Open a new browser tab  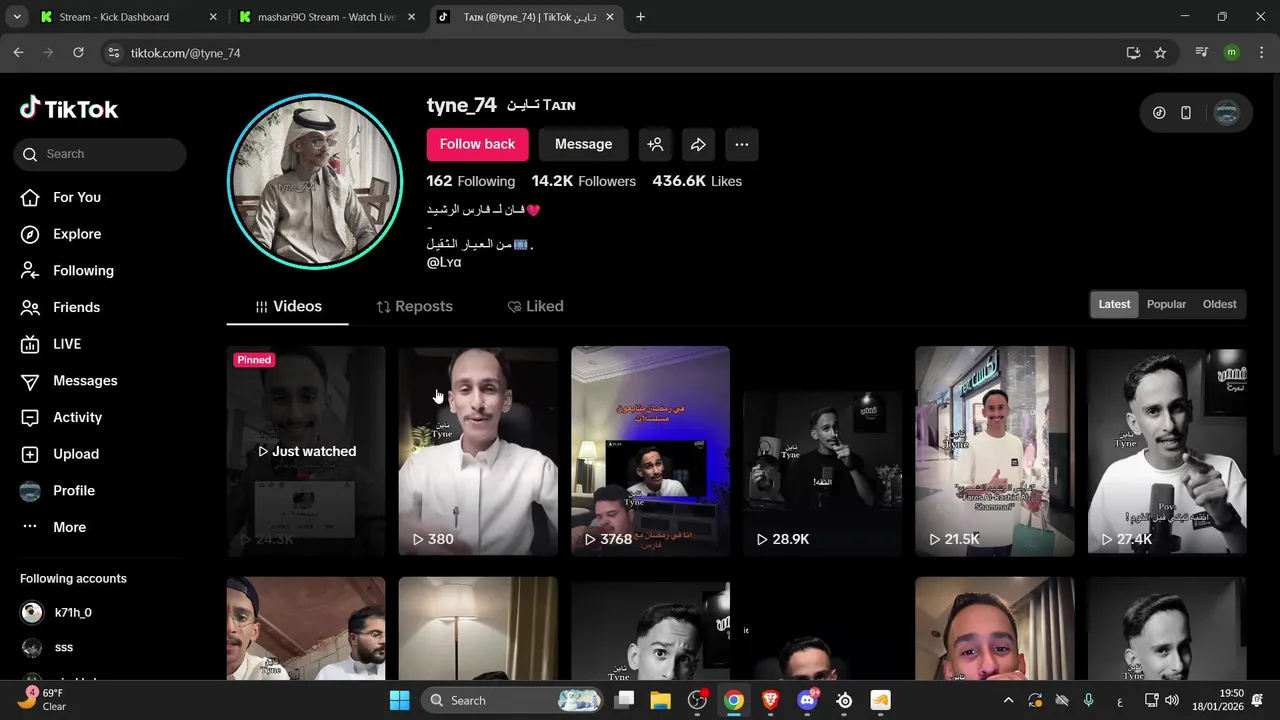(x=640, y=17)
